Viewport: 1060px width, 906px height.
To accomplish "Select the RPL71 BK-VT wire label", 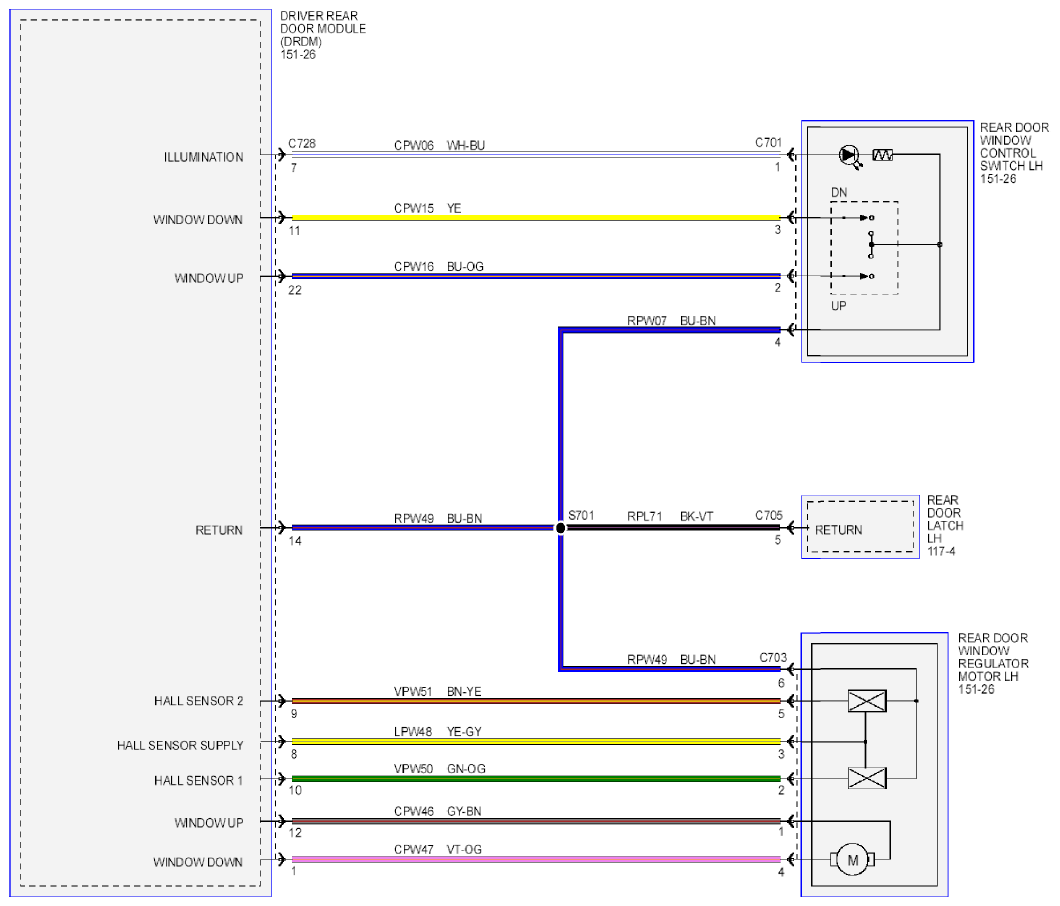I will [670, 517].
